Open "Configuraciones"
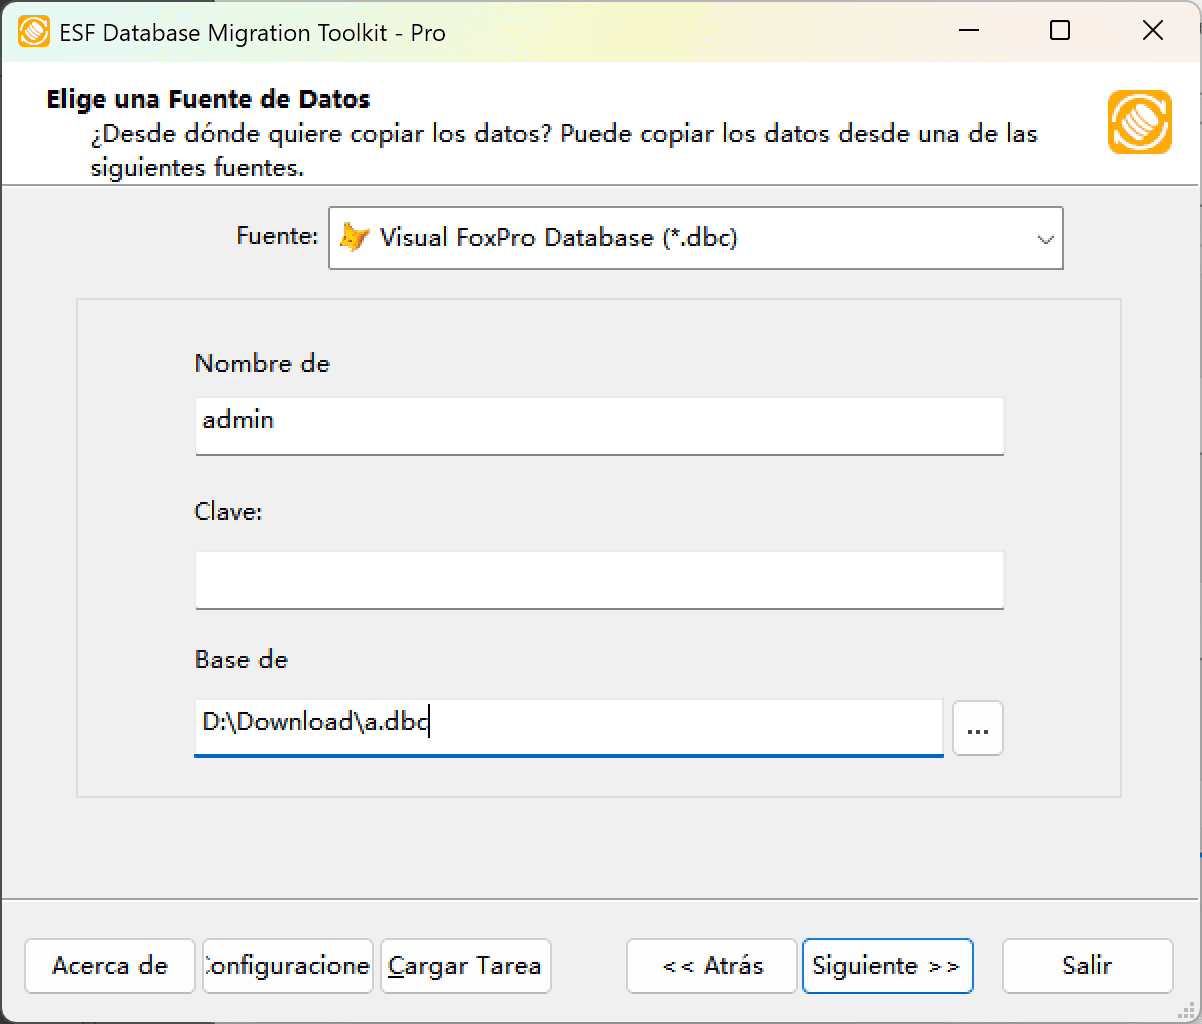The height and width of the screenshot is (1024, 1202). coord(287,966)
